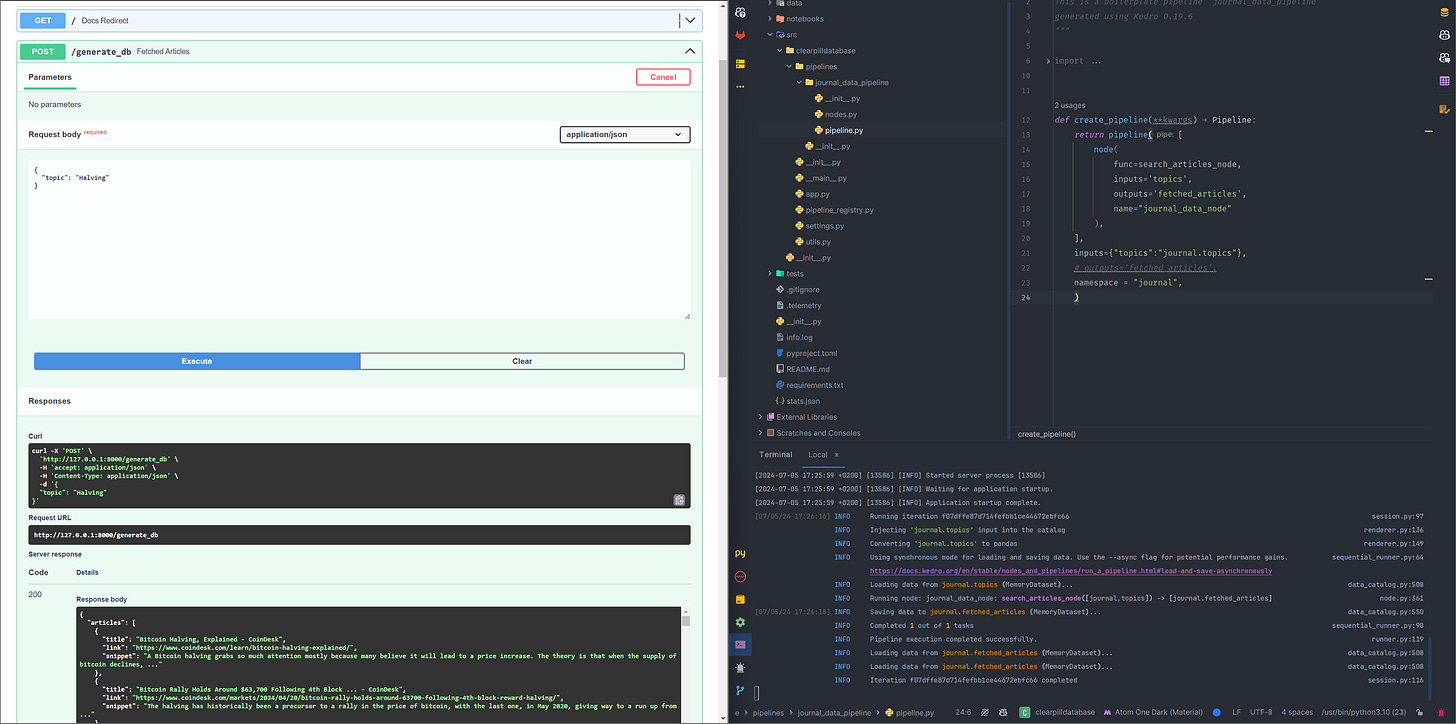Expand the GET Docs Redirect endpoint
Screen dimensions: 1456x724
[690, 20]
